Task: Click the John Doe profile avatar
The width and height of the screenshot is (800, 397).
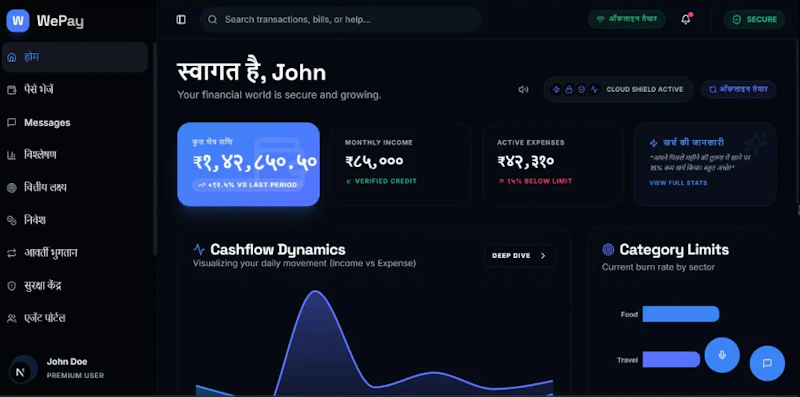Action: coord(23,369)
